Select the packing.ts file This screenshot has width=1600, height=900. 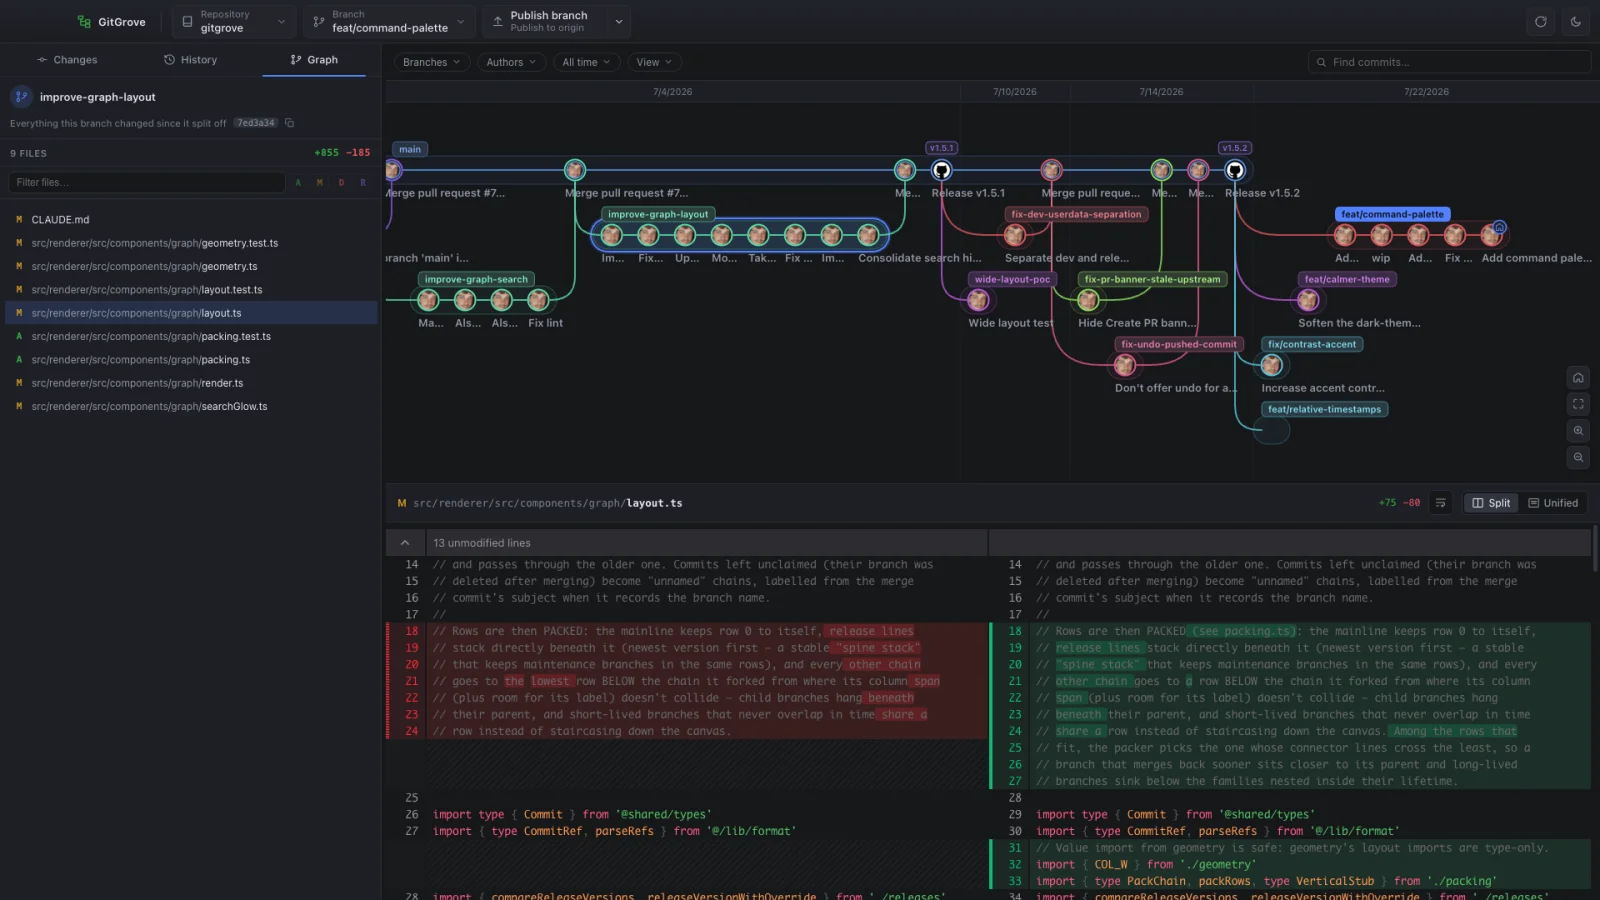point(190,360)
